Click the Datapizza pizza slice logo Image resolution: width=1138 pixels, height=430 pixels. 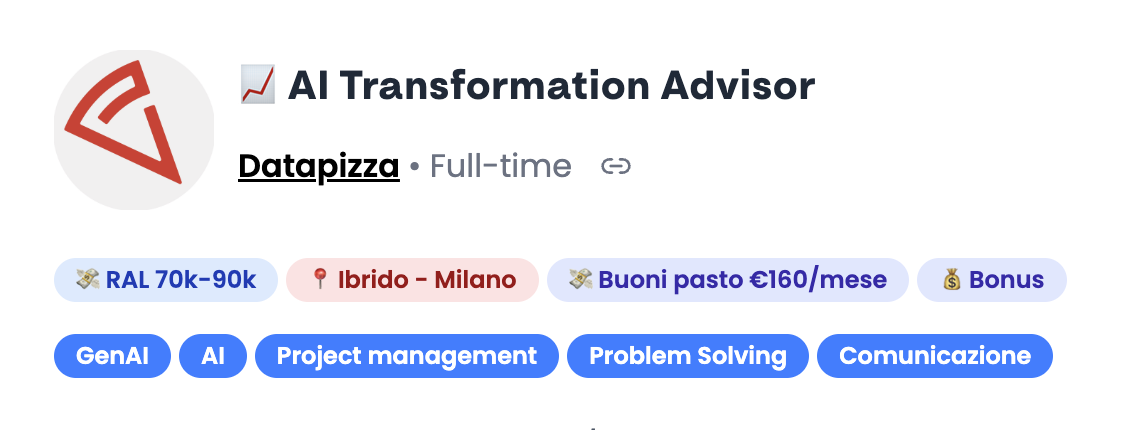133,131
